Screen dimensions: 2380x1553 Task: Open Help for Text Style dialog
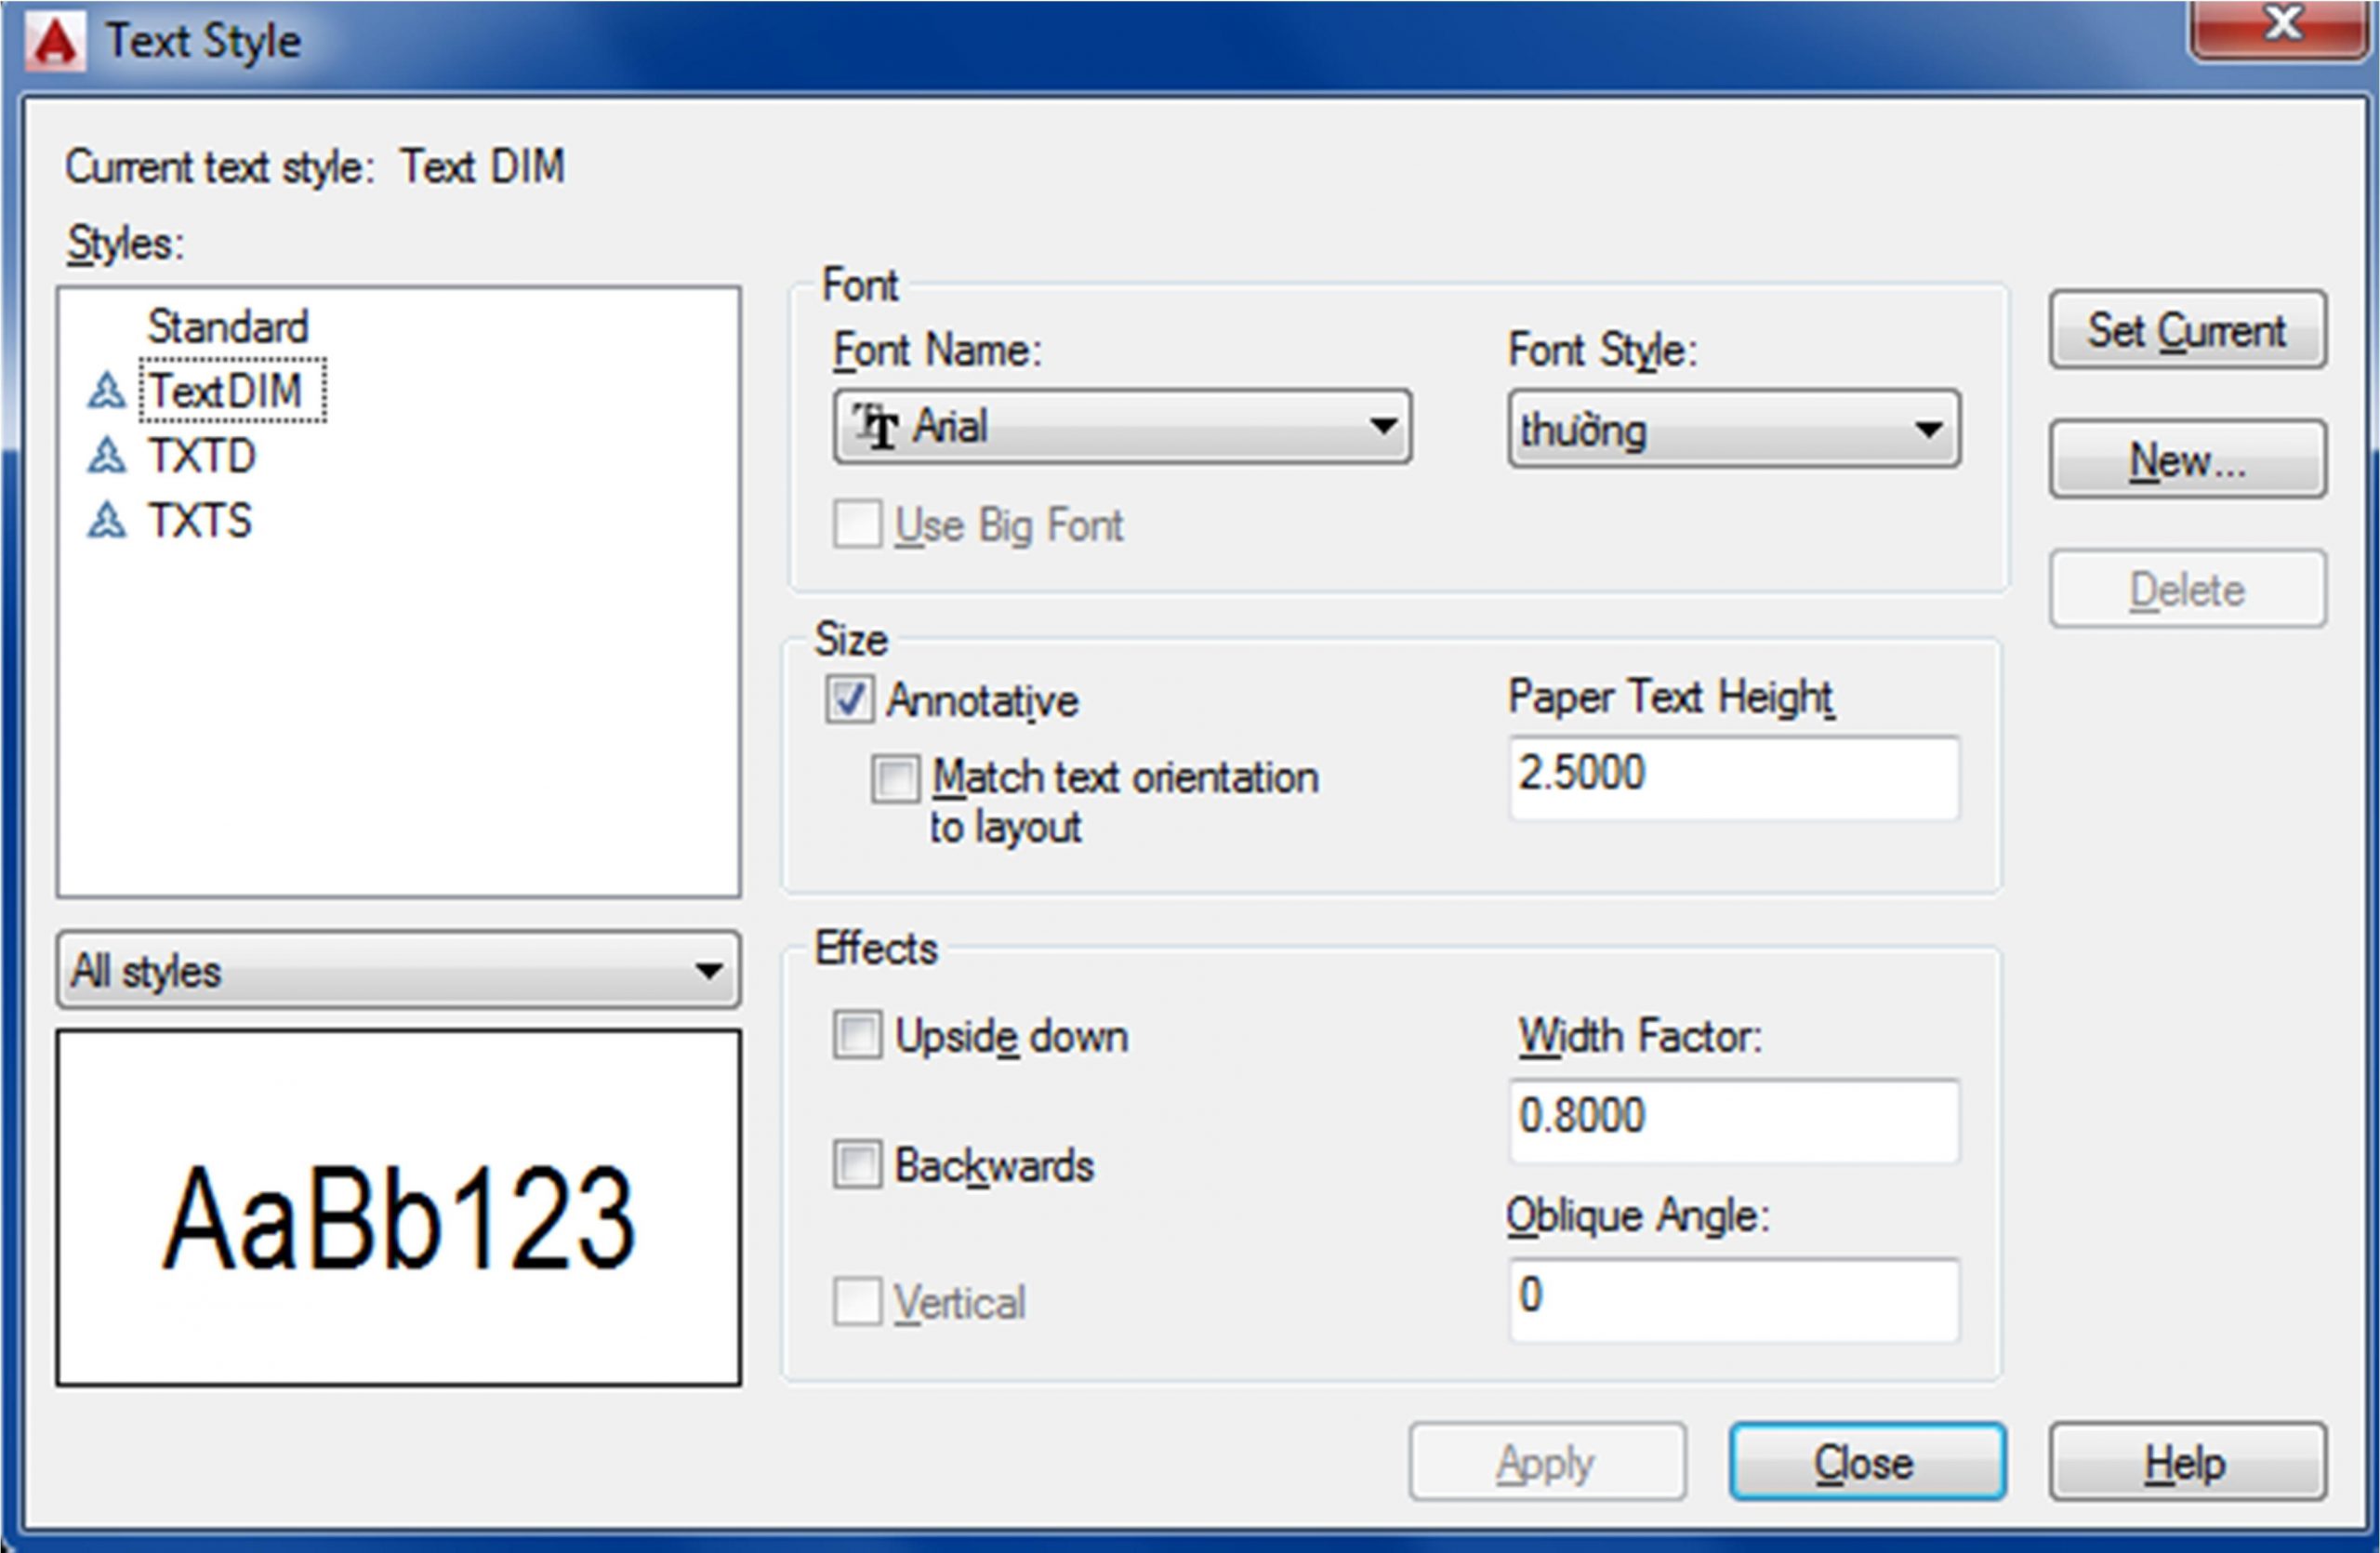coord(2187,1463)
